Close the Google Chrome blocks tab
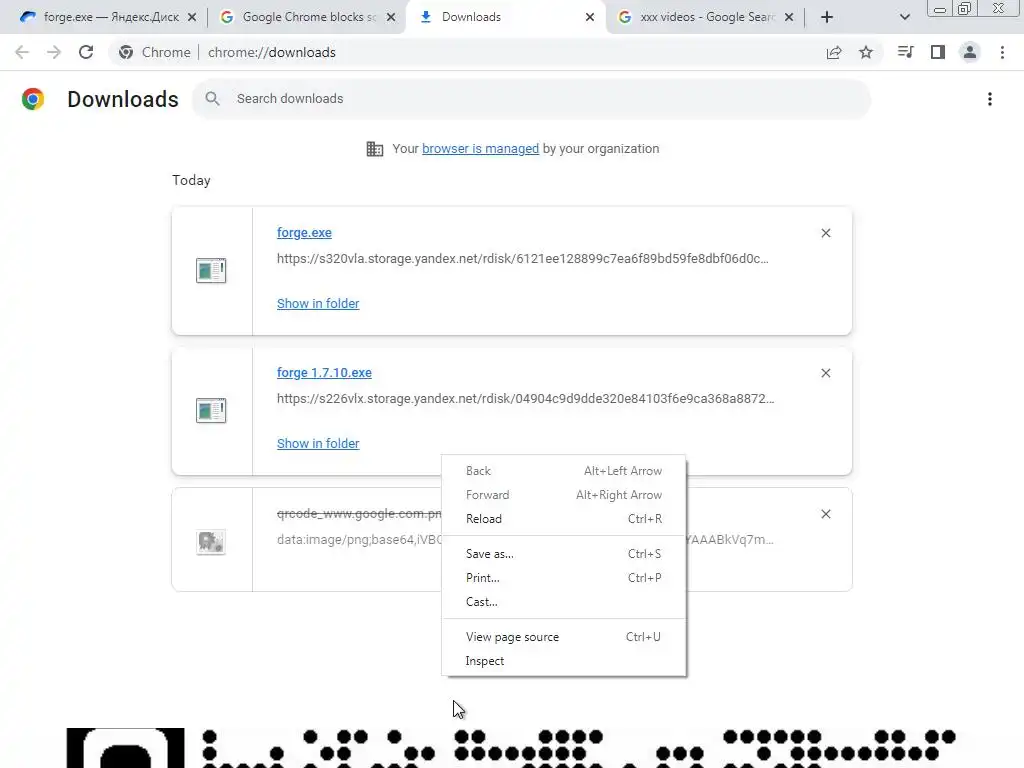Viewport: 1024px width, 768px height. point(391,17)
